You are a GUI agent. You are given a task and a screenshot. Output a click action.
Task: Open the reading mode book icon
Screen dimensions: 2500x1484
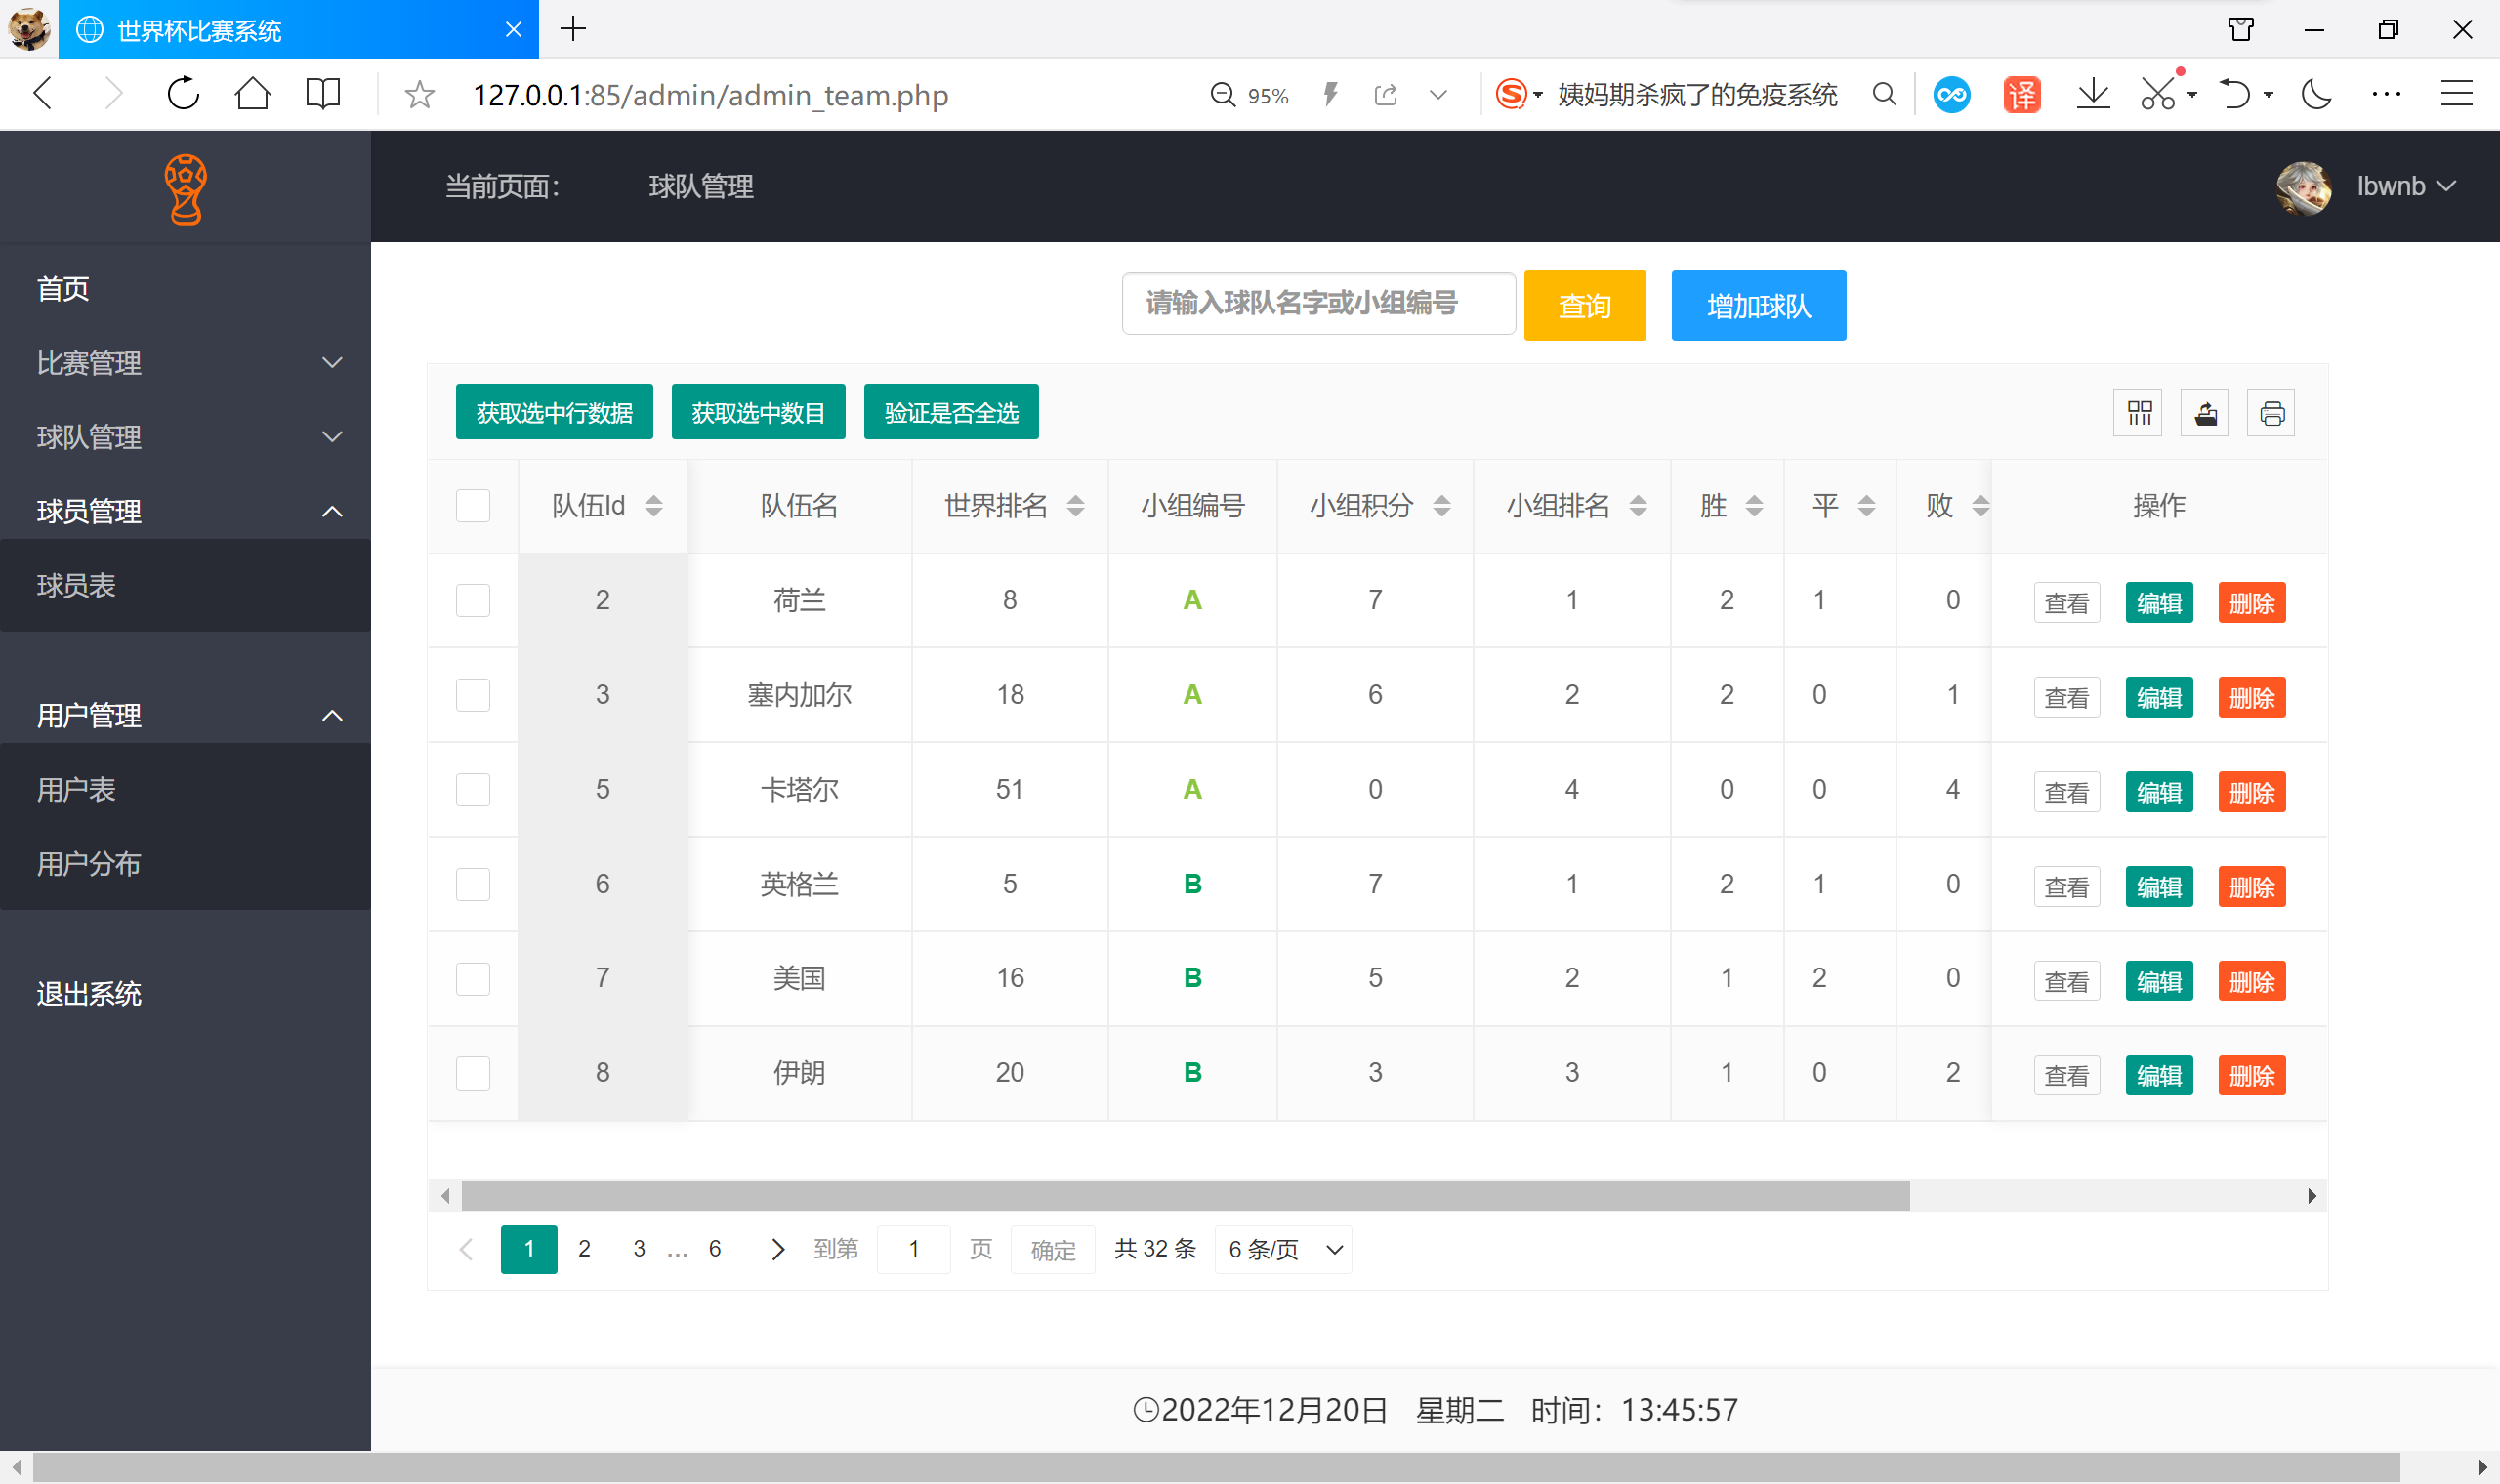(323, 95)
